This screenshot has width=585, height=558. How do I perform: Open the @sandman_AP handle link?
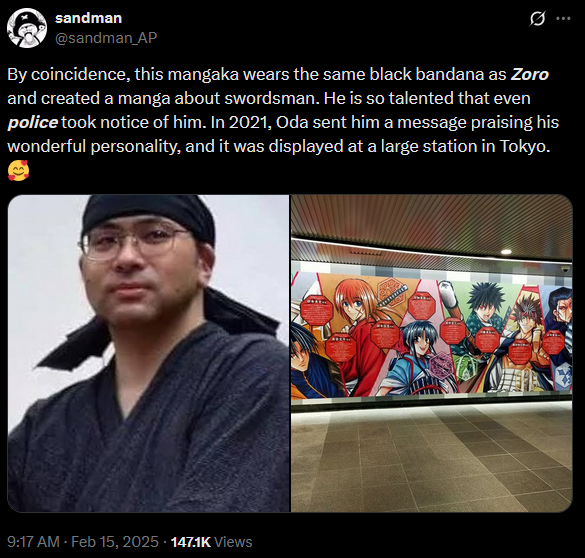[x=106, y=38]
